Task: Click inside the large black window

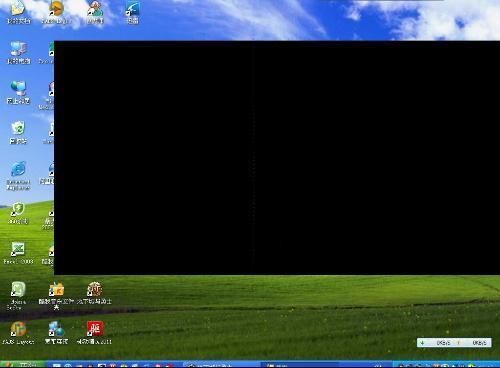Action: tap(277, 158)
